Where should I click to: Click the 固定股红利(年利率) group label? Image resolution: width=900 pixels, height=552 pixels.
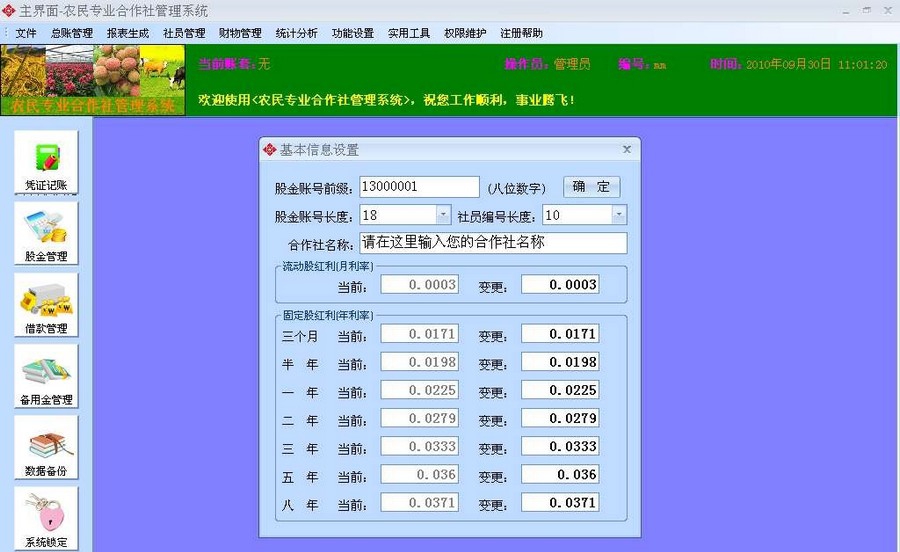328,315
